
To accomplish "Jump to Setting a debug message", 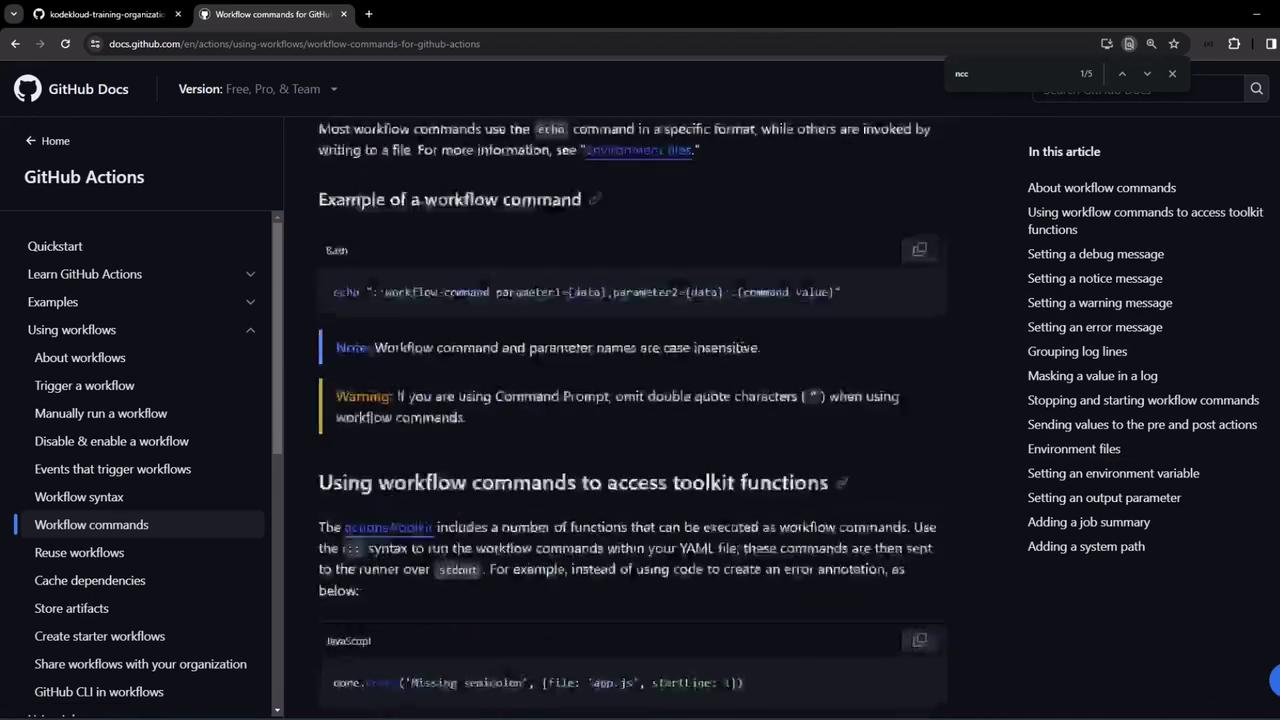I will 1095,254.
